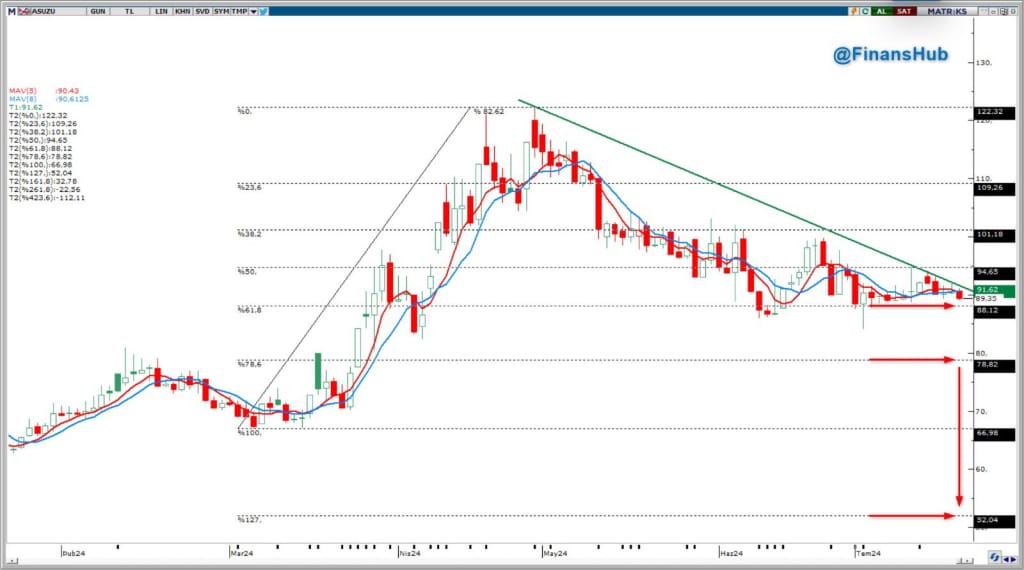Open the GUN period selector

[x=98, y=12]
